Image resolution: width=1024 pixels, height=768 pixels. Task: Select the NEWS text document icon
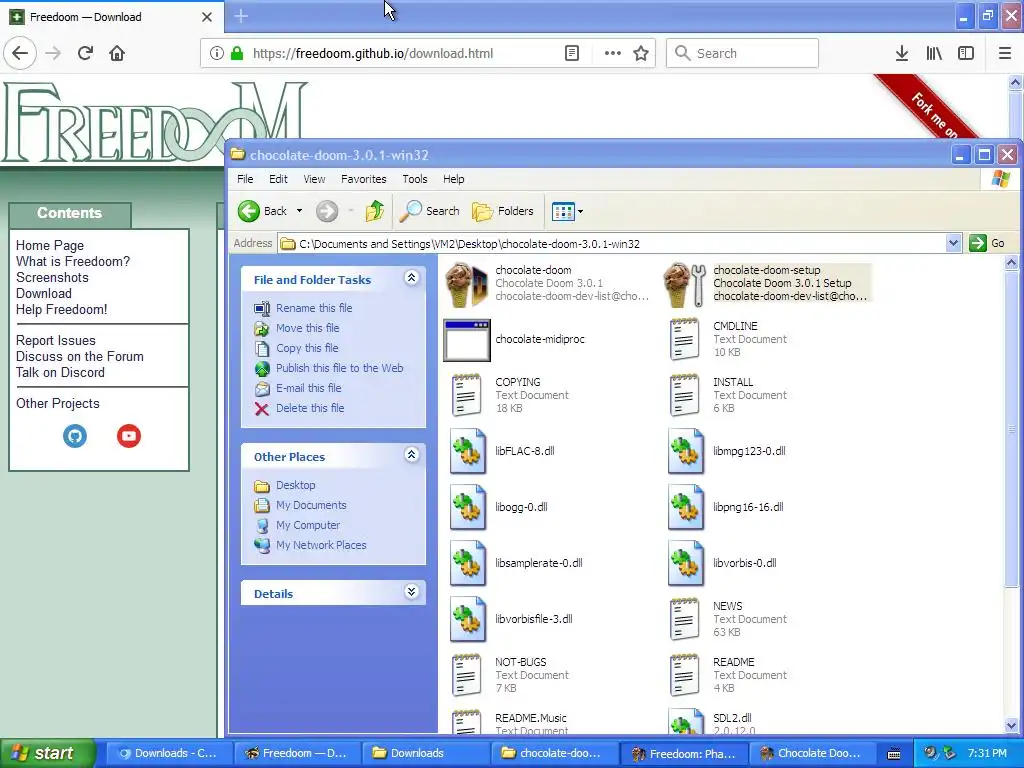[x=684, y=619]
